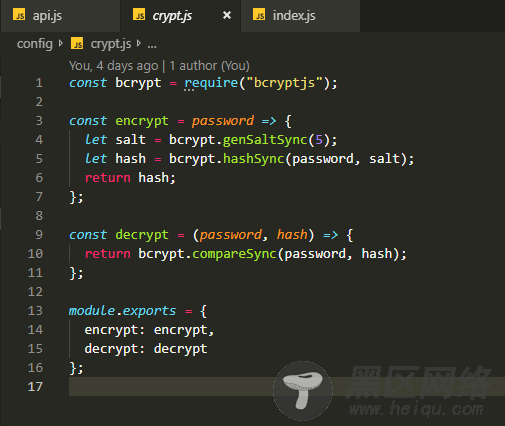Open the index.js tab
The width and height of the screenshot is (505, 426).
pyautogui.click(x=300, y=16)
